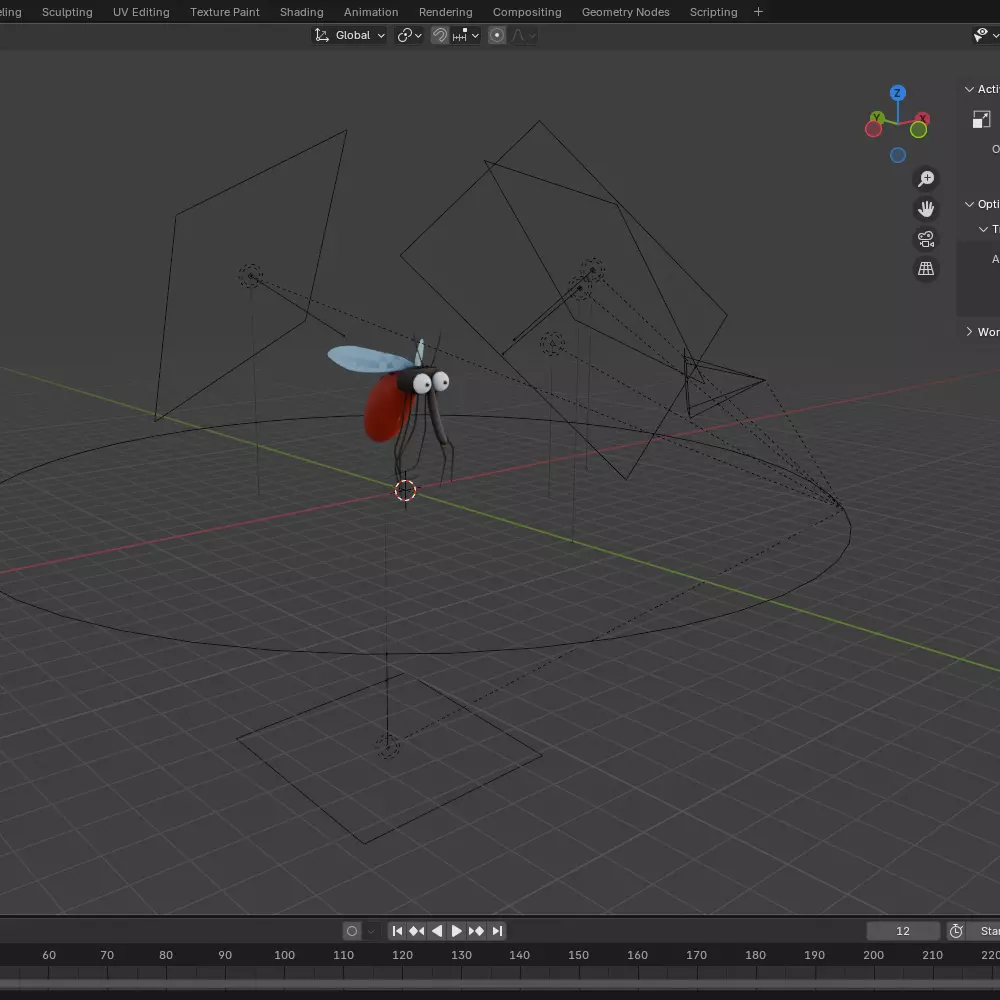Click the Z axis on navigation gizmo
1000x1000 pixels.
(x=897, y=93)
